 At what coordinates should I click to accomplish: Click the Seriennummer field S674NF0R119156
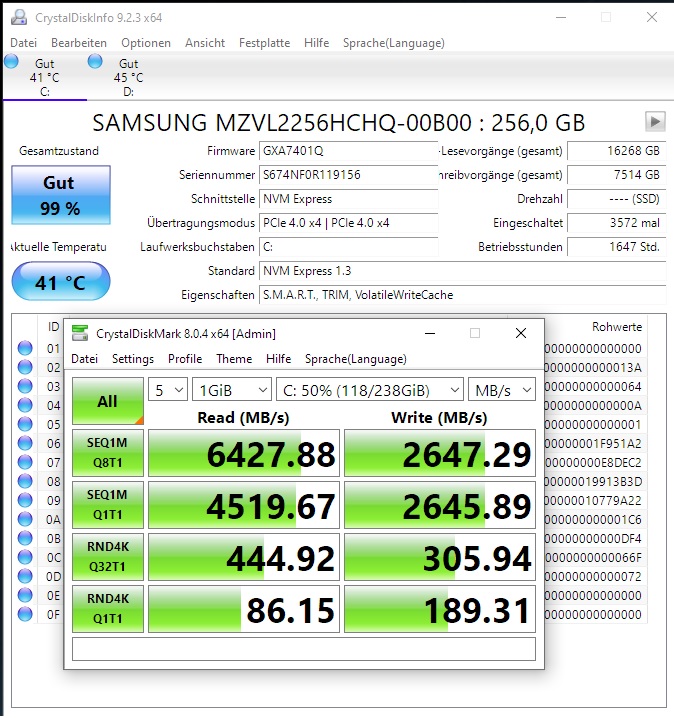point(348,174)
